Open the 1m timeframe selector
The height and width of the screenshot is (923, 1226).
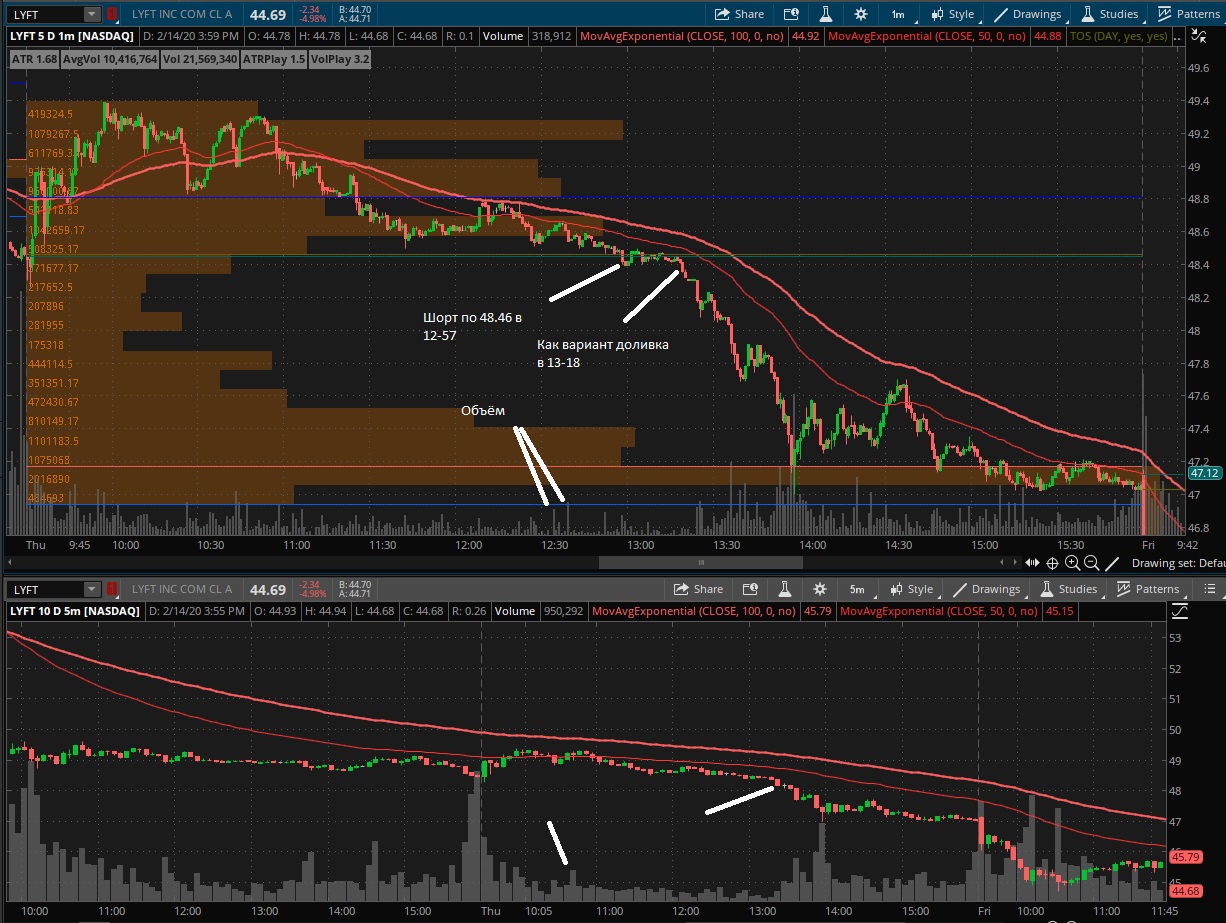point(898,14)
